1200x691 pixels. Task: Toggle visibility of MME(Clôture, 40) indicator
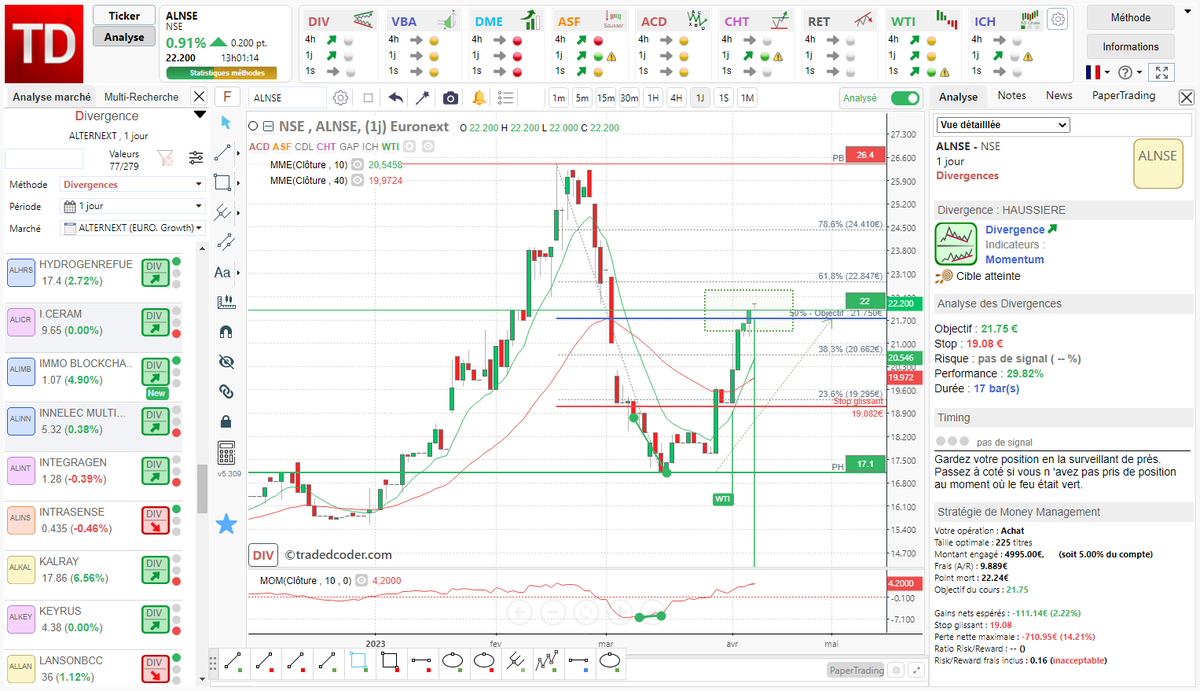358,180
